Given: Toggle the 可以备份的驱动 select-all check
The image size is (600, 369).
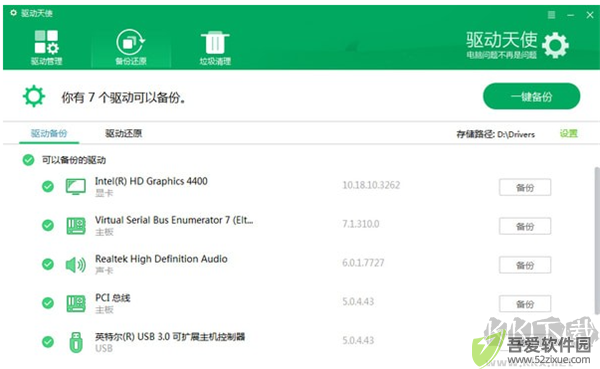Looking at the screenshot, I should (x=28, y=160).
